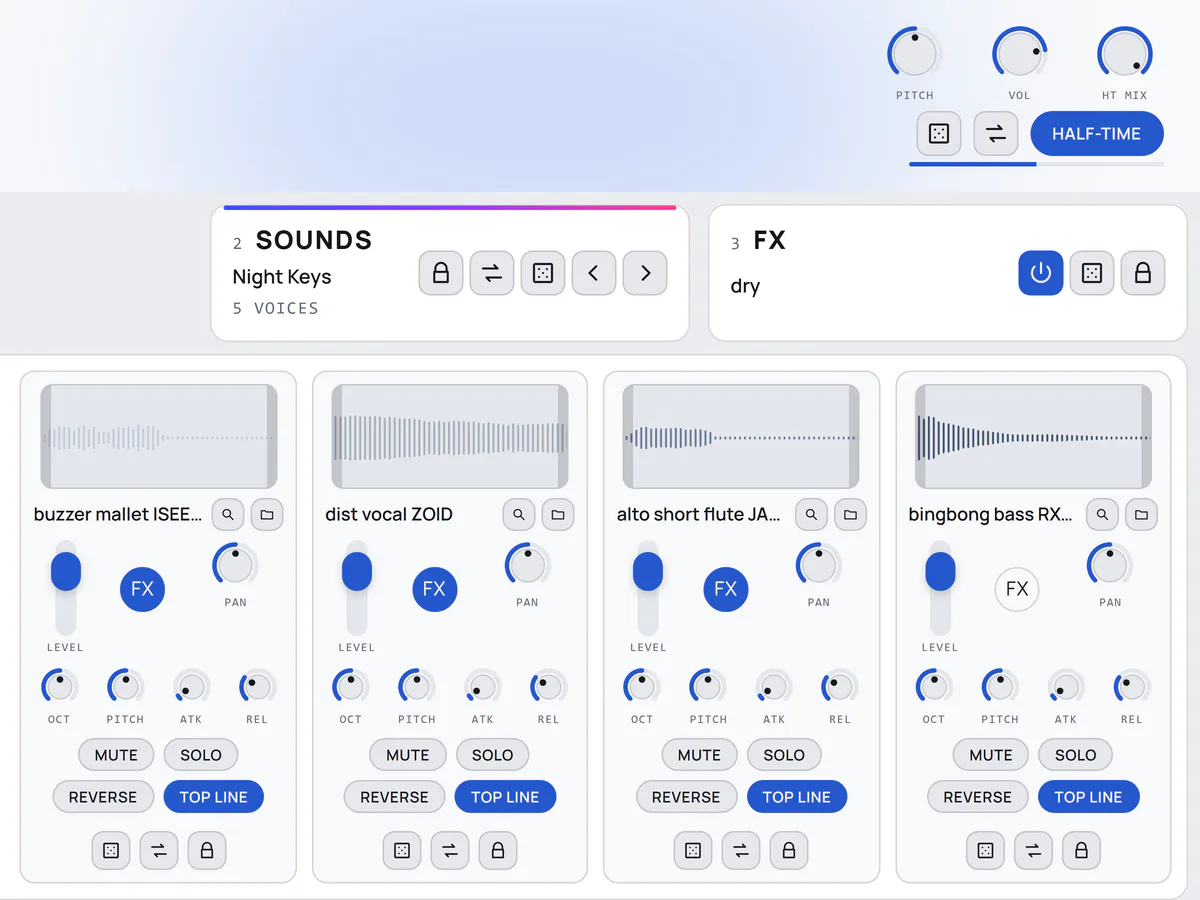Toggle TOP LINE on bingbong bass
The width and height of the screenshot is (1200, 900).
[x=1088, y=797]
